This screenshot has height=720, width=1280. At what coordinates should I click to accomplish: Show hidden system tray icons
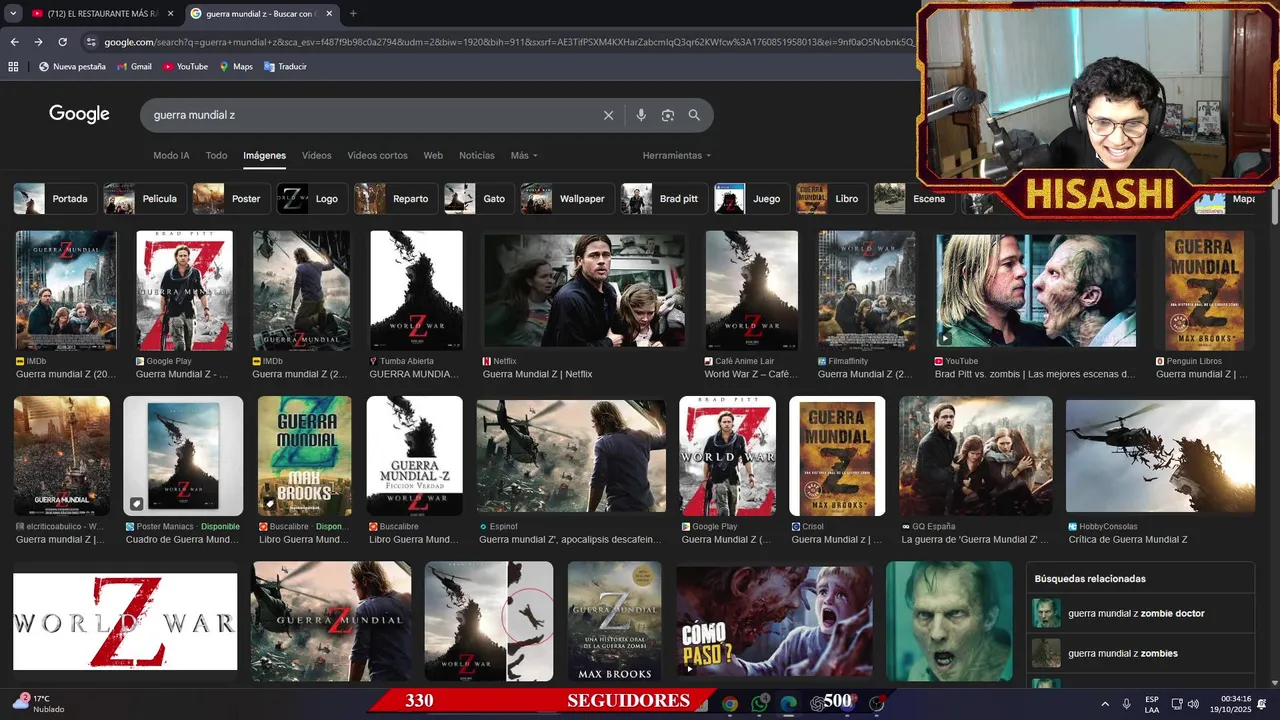click(x=1105, y=704)
